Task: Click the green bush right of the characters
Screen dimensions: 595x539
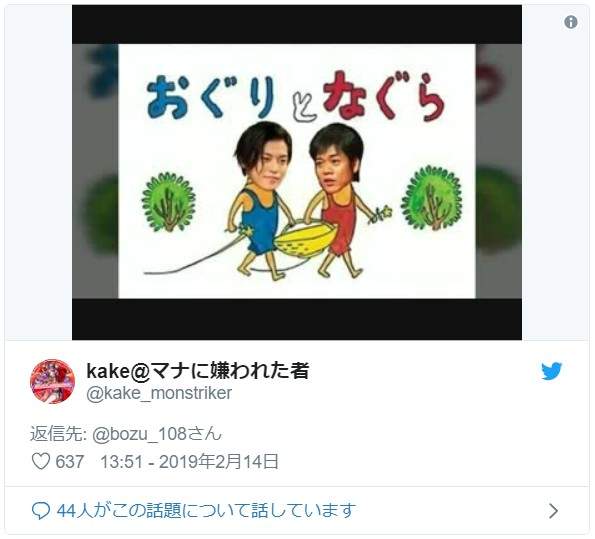Action: [431, 198]
